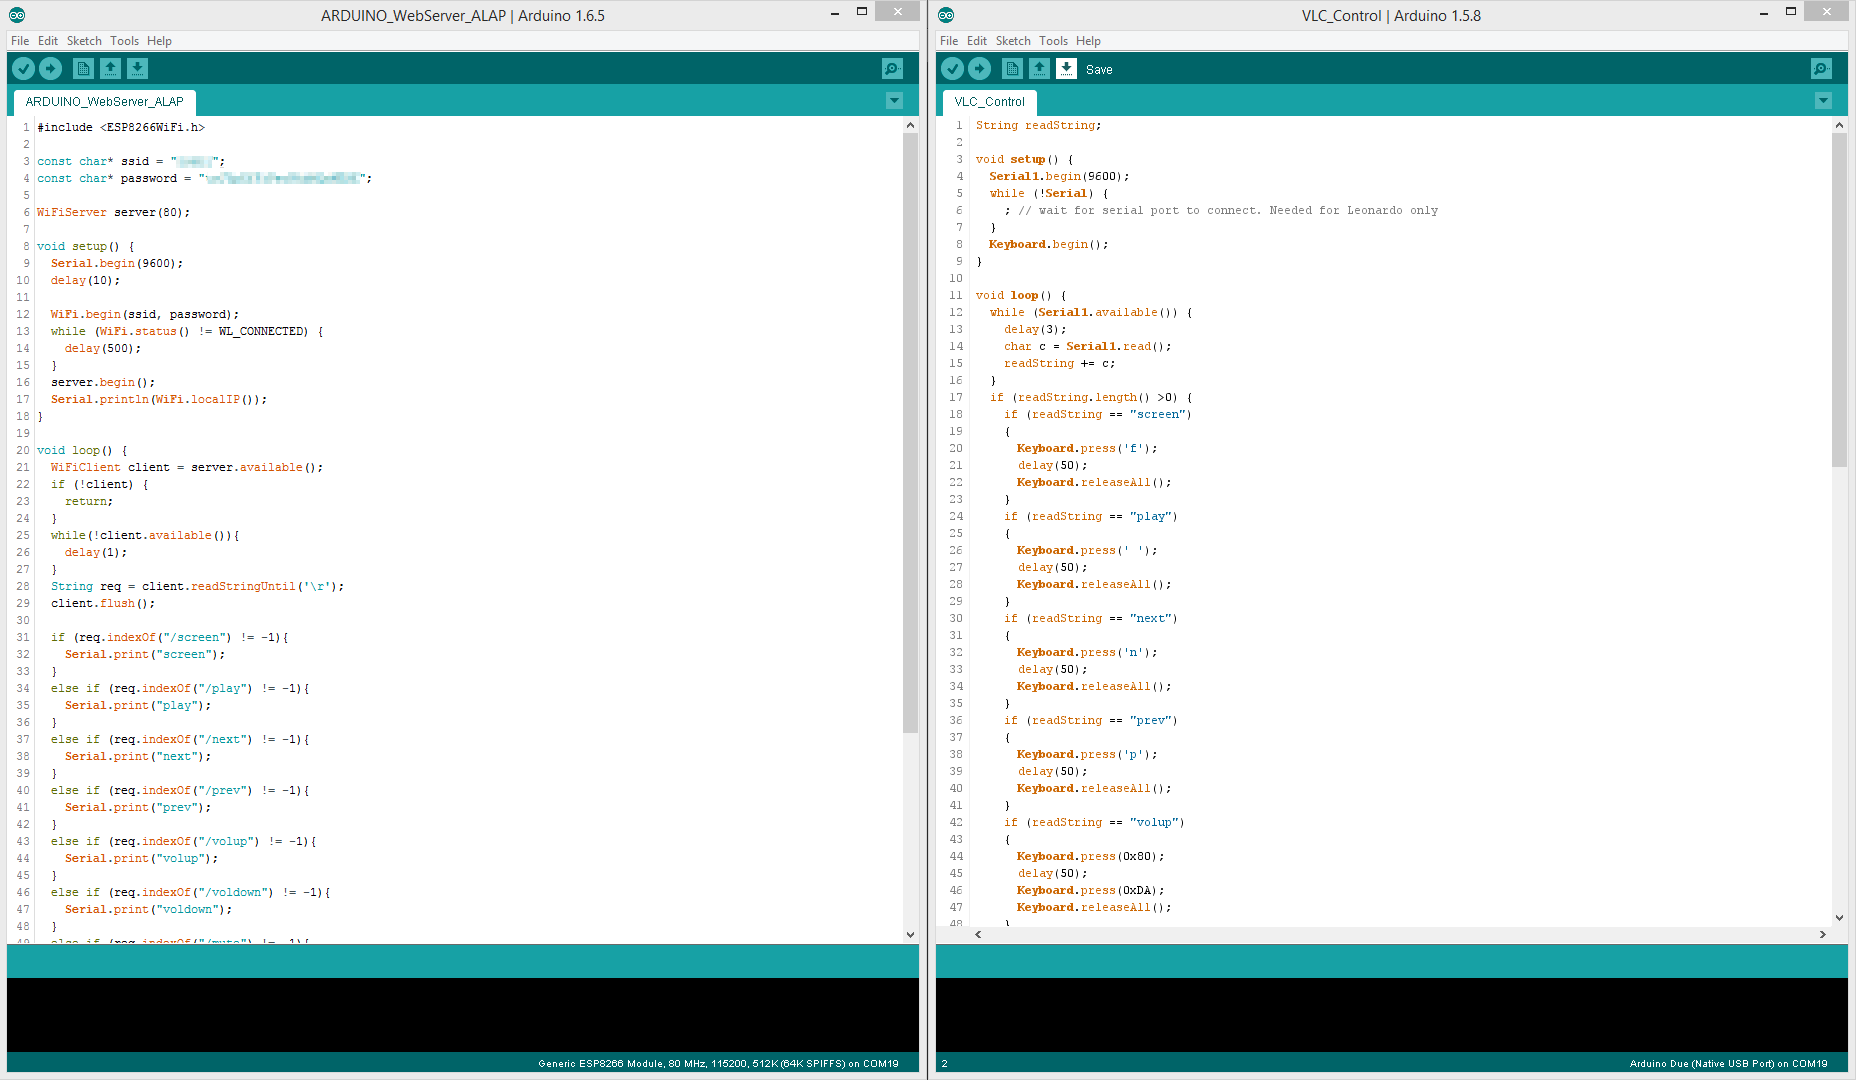Click 'Arduino Due (Native USB Port) on COM19' status
1856x1080 pixels.
click(x=1728, y=1064)
